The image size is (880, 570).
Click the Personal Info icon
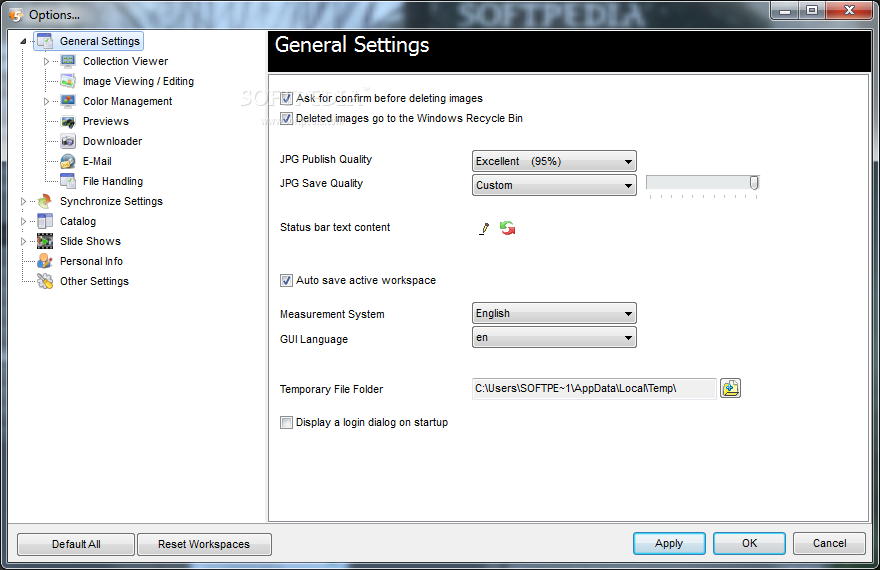coord(45,261)
